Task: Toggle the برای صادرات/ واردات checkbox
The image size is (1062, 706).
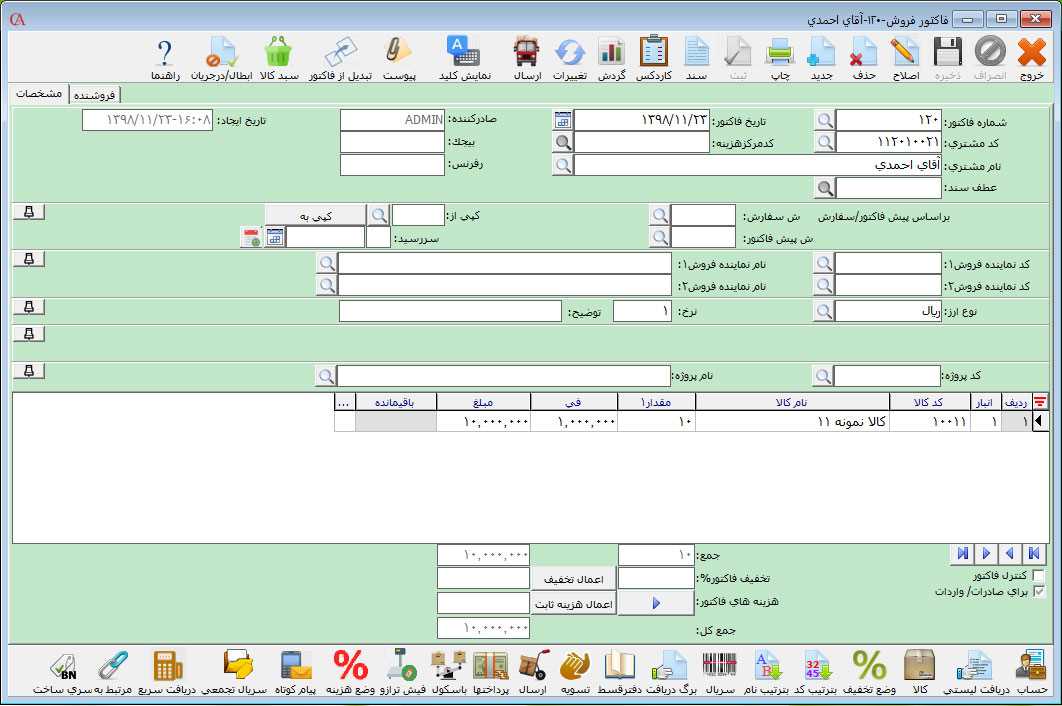Action: click(1039, 592)
